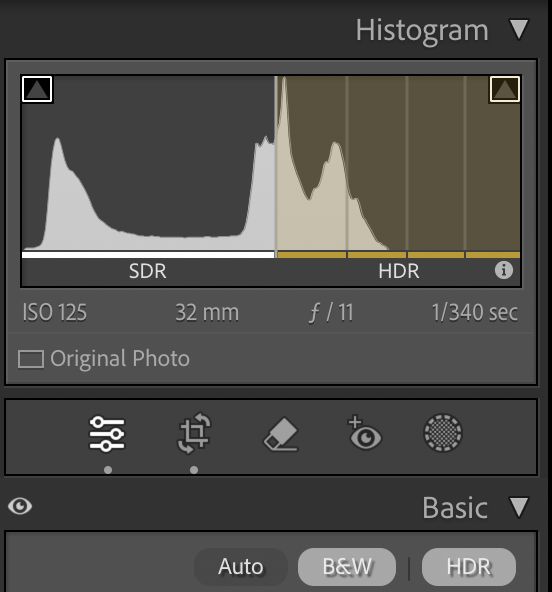
Task: Click the Basic panel header label
Action: [x=455, y=508]
